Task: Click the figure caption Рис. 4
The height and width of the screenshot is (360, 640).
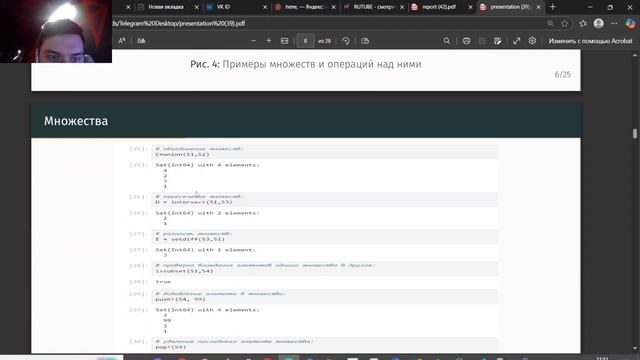Action: pos(306,64)
